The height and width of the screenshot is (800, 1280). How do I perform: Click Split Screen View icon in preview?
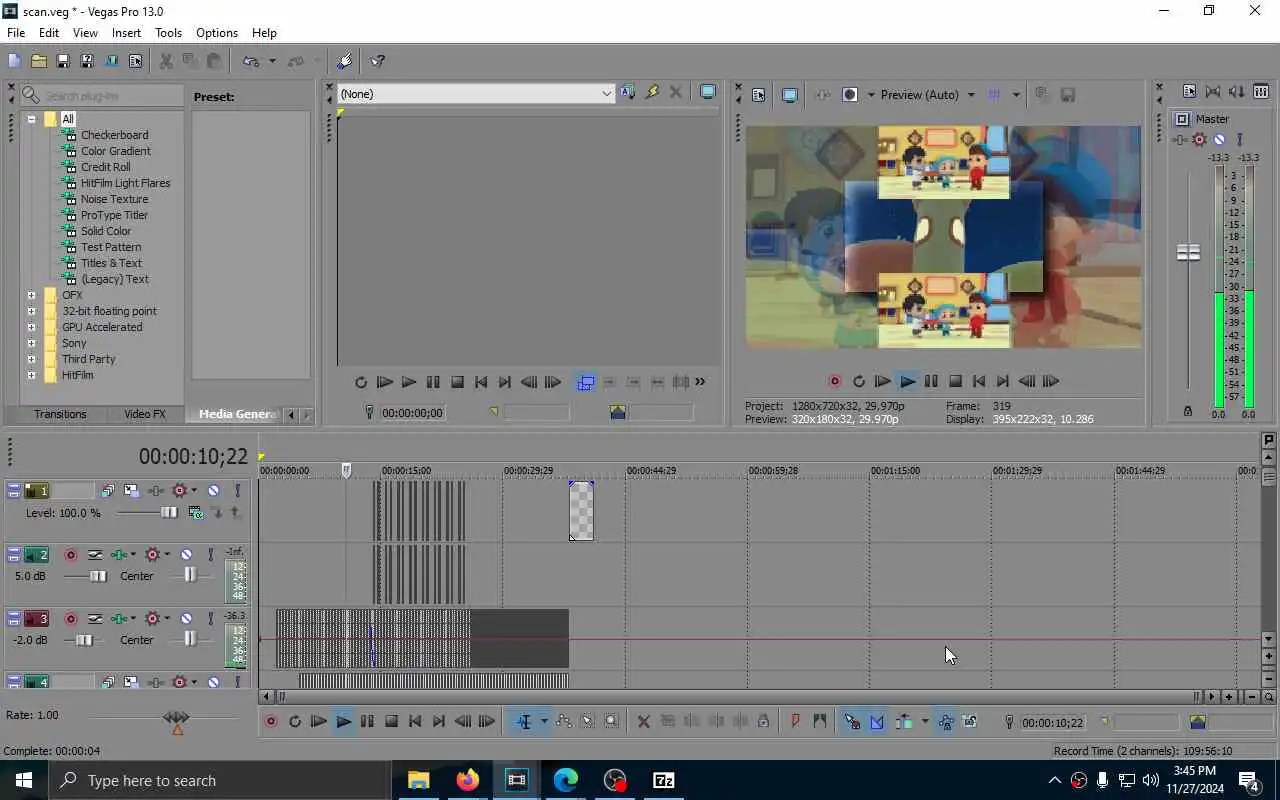coord(850,95)
